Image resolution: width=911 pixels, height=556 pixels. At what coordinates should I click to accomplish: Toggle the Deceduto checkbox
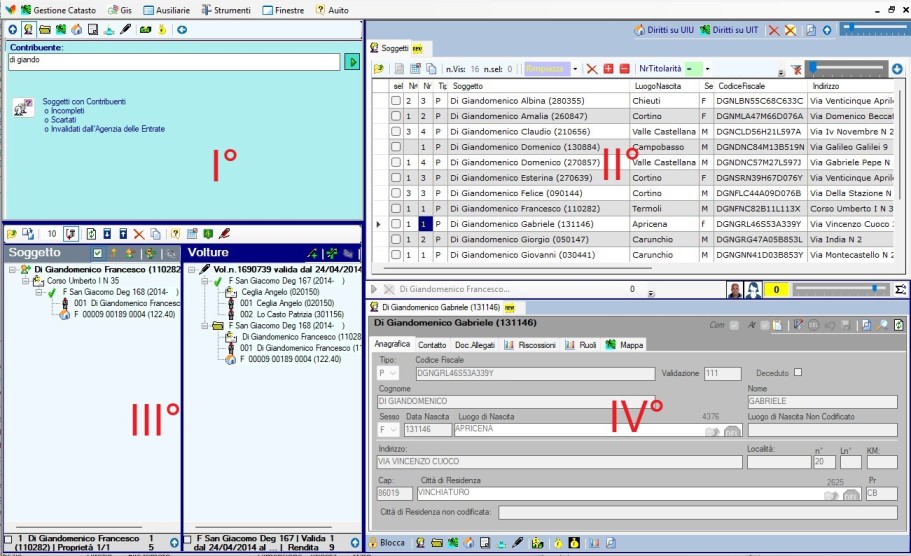(x=798, y=373)
